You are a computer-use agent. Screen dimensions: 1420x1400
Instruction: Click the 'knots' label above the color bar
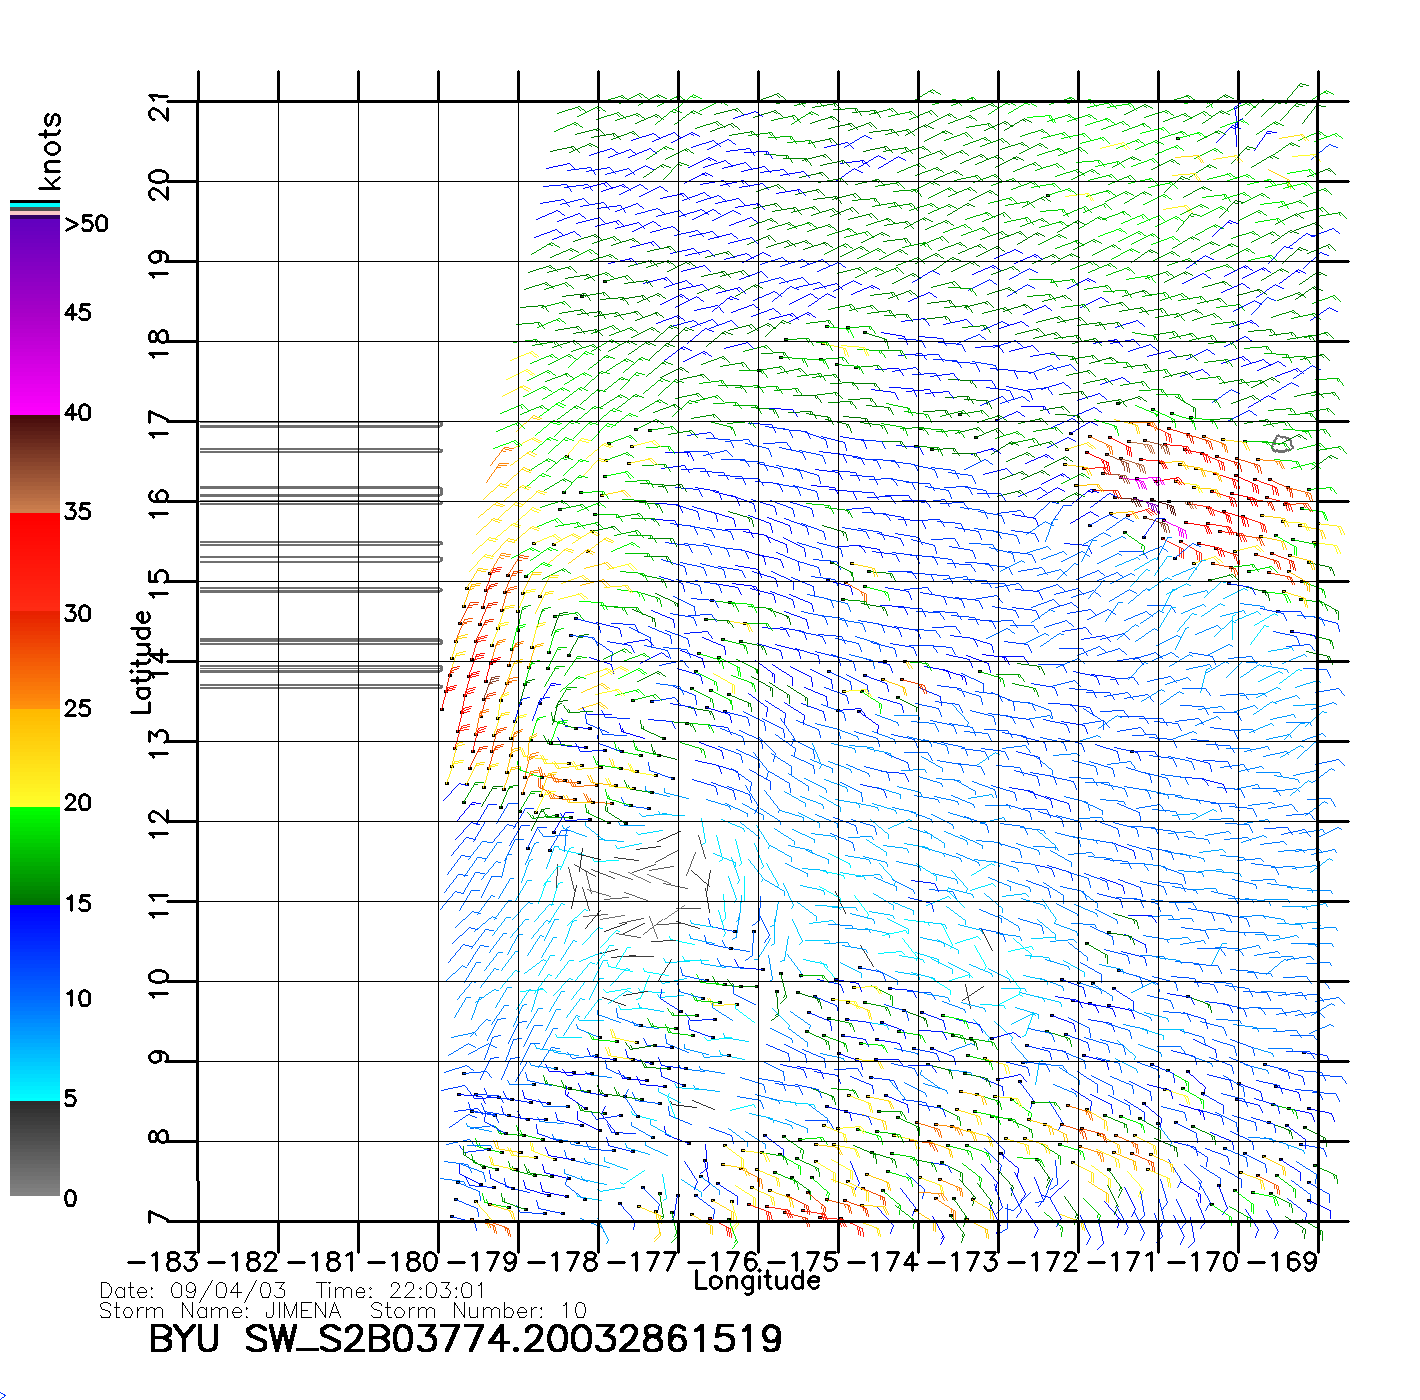pos(50,151)
